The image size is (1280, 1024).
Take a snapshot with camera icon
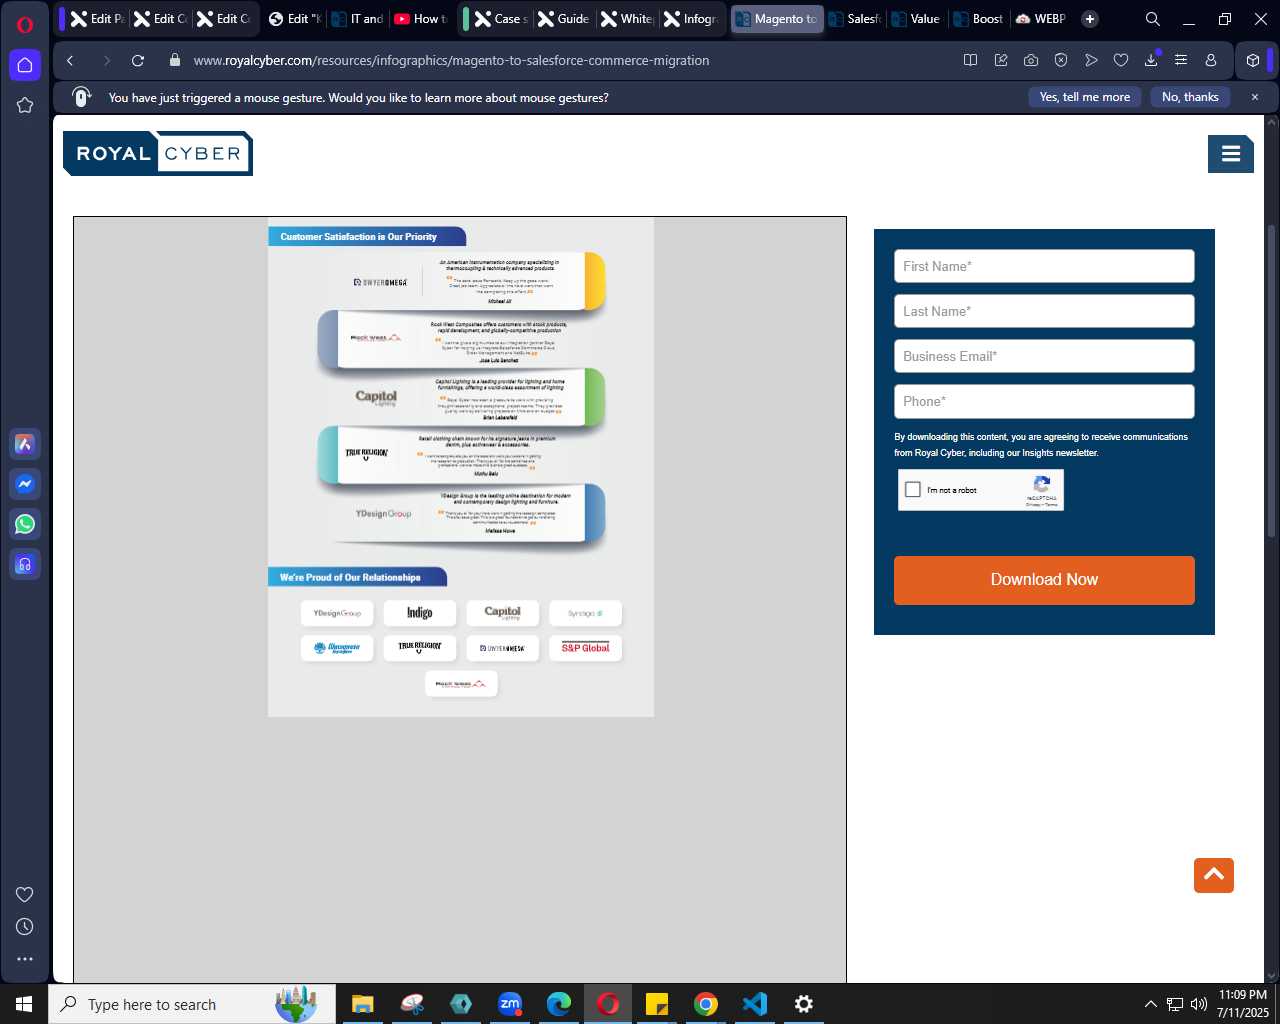tap(1031, 60)
